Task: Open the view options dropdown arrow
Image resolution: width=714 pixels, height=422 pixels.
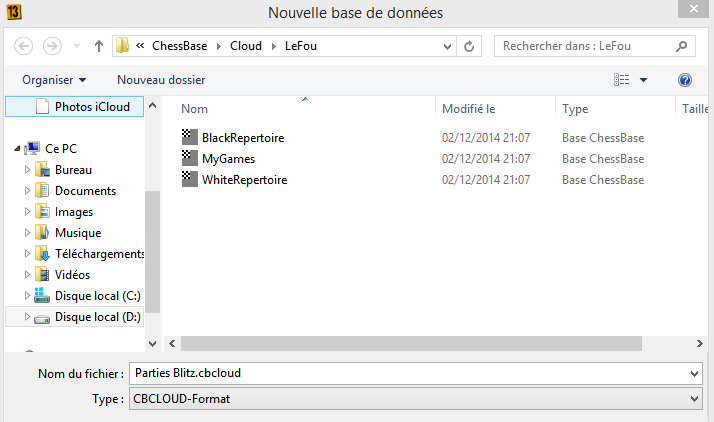Action: (x=643, y=80)
